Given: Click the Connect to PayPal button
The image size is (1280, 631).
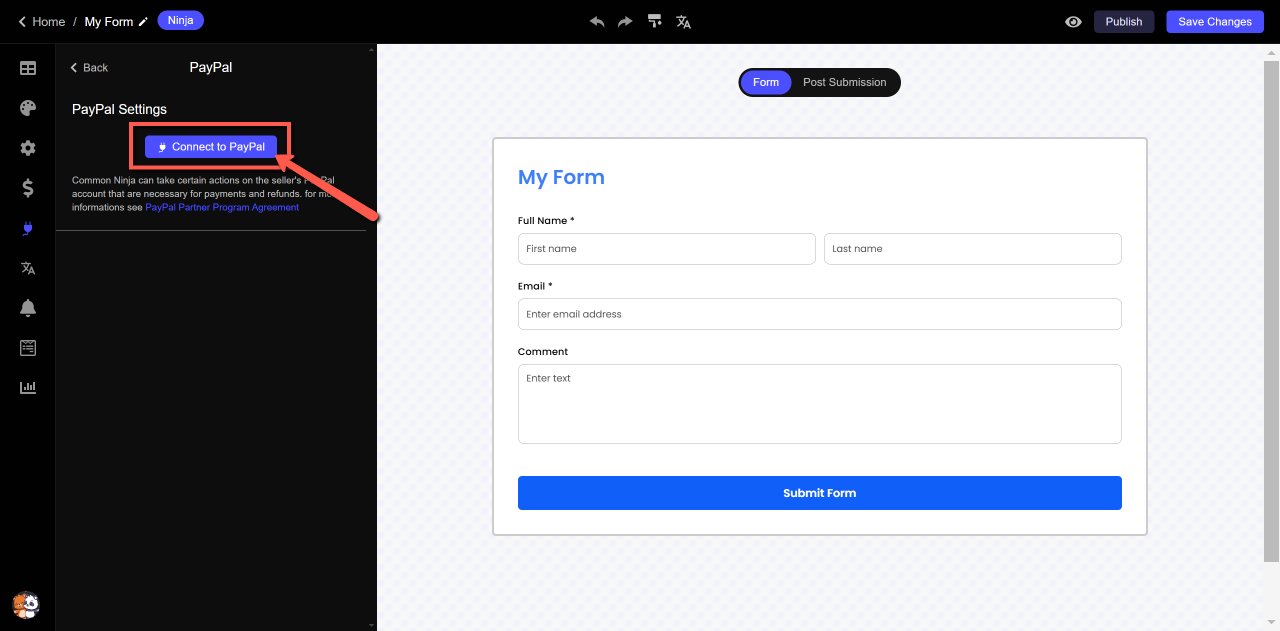Looking at the screenshot, I should point(211,147).
